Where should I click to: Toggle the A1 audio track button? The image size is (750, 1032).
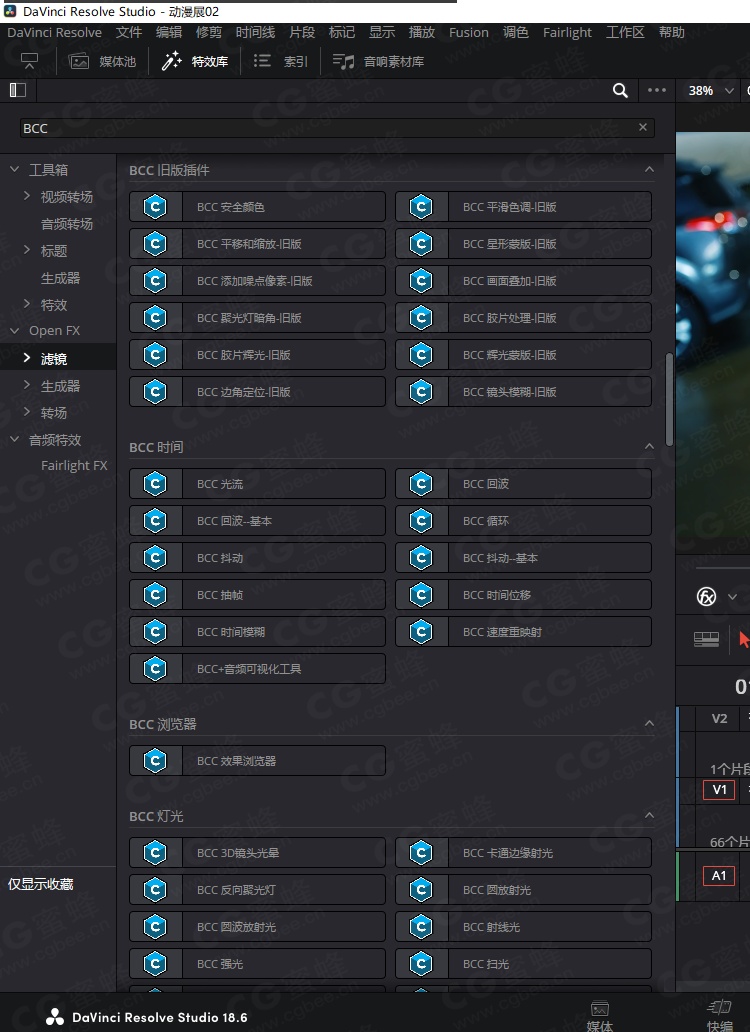[719, 875]
